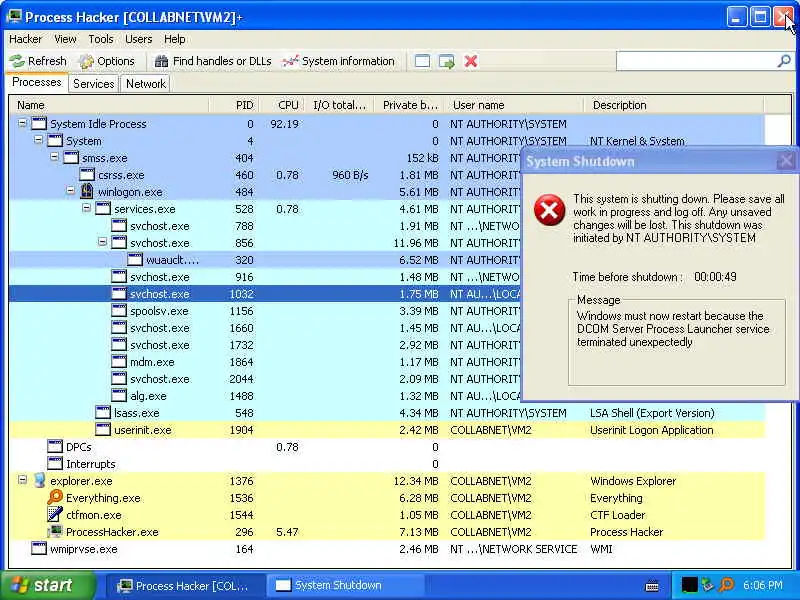This screenshot has width=800, height=600.
Task: Sort by the Name column header
Action: tap(109, 105)
